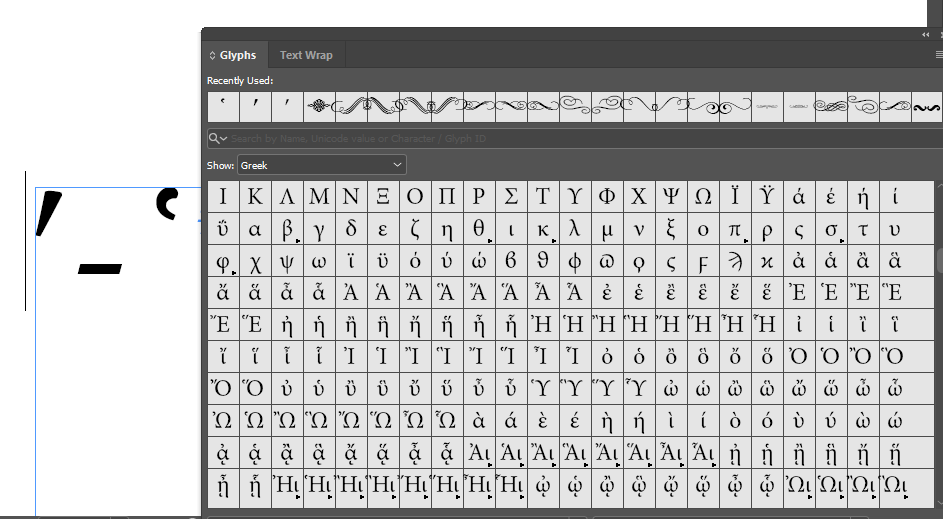Viewport: 943px width, 519px height.
Task: Select lowercase psi glyph ψ
Action: pos(287,261)
